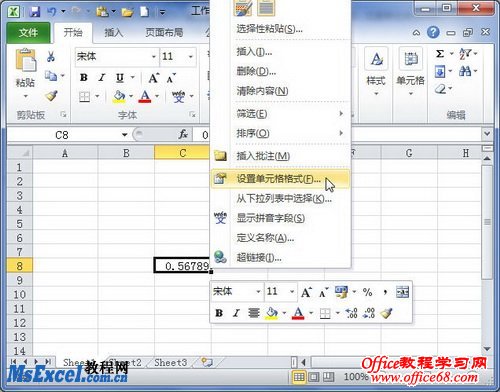The width and height of the screenshot is (500, 392).
Task: Click the Fill down icon in editing group
Action: pyautogui.click(x=440, y=71)
